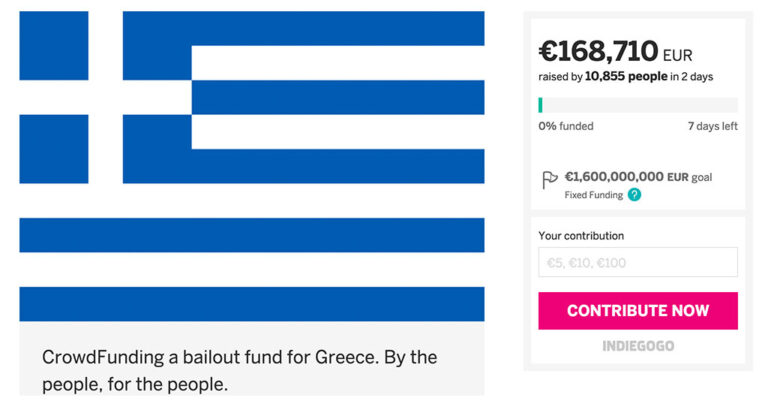768x404 pixels.
Task: Click the white cross on the flag
Action: pos(105,97)
